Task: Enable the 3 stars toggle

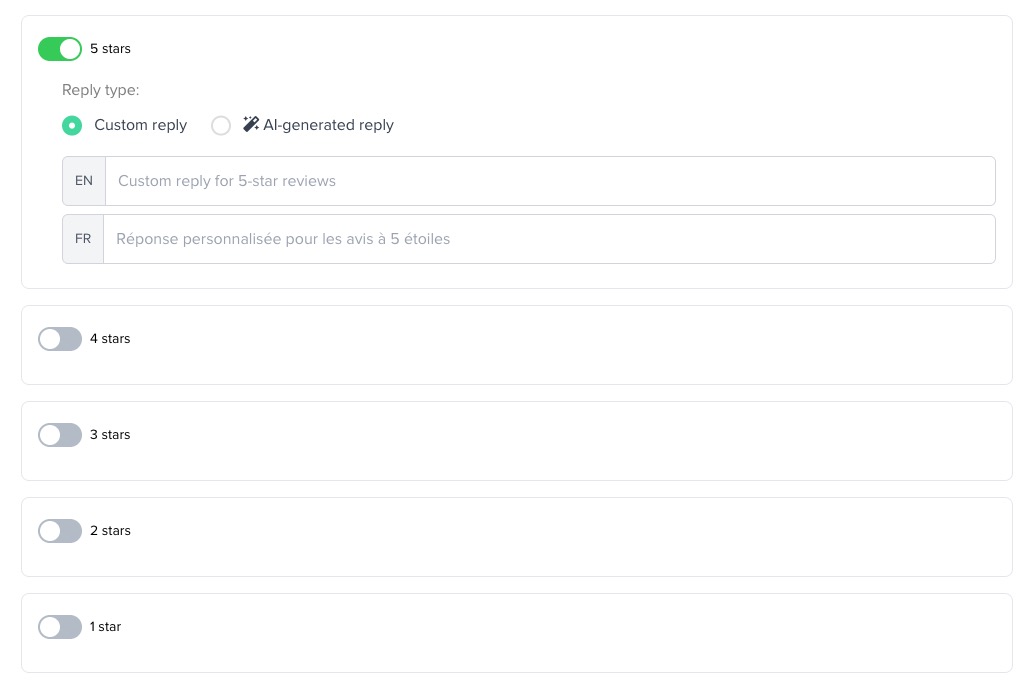Action: pos(60,435)
